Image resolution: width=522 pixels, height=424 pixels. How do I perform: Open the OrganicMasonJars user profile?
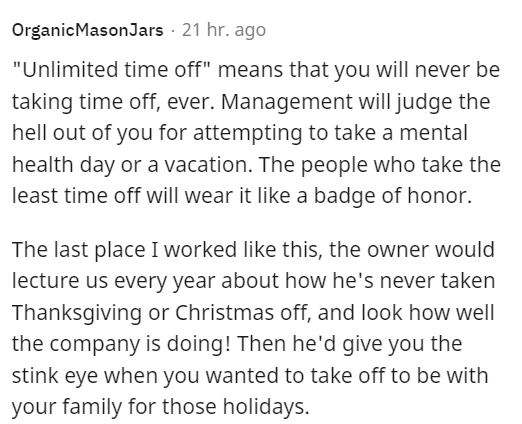click(88, 30)
